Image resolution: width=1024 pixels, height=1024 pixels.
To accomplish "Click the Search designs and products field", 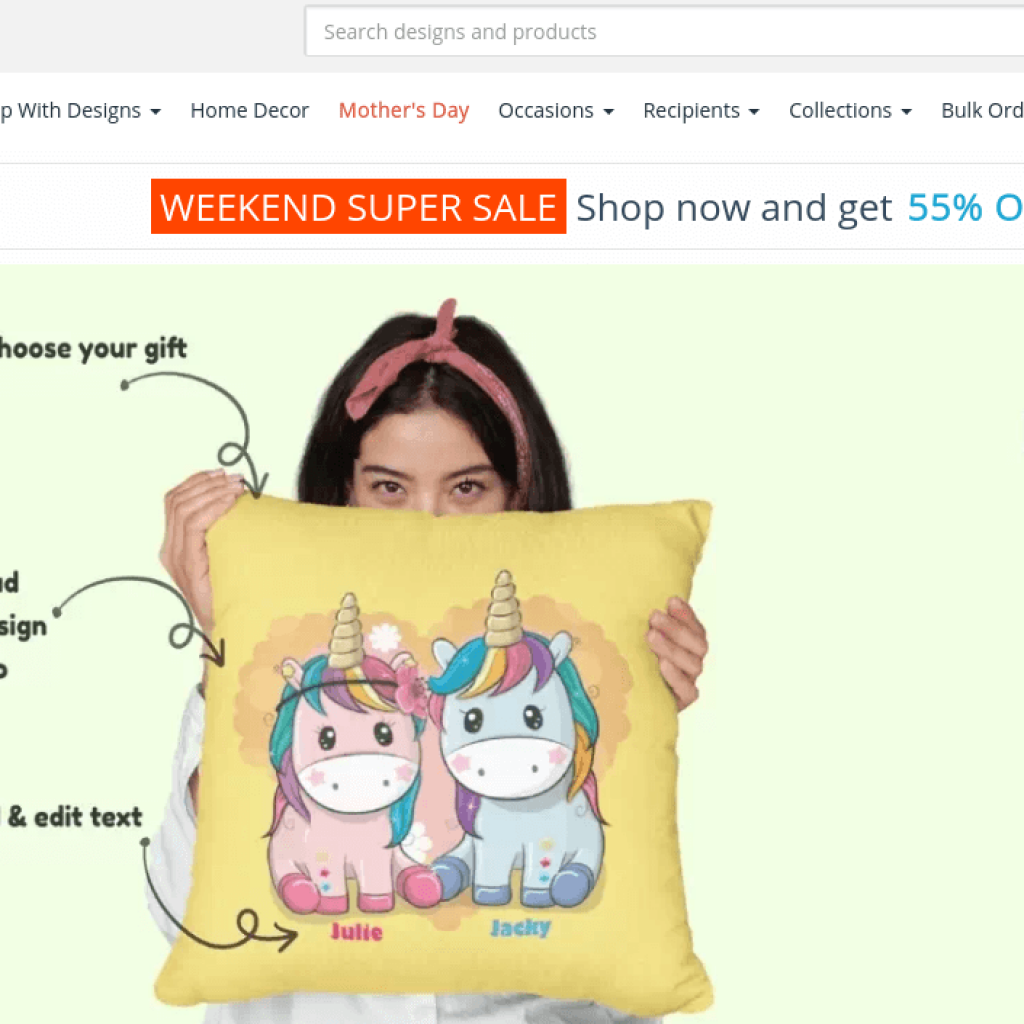I will pos(664,31).
